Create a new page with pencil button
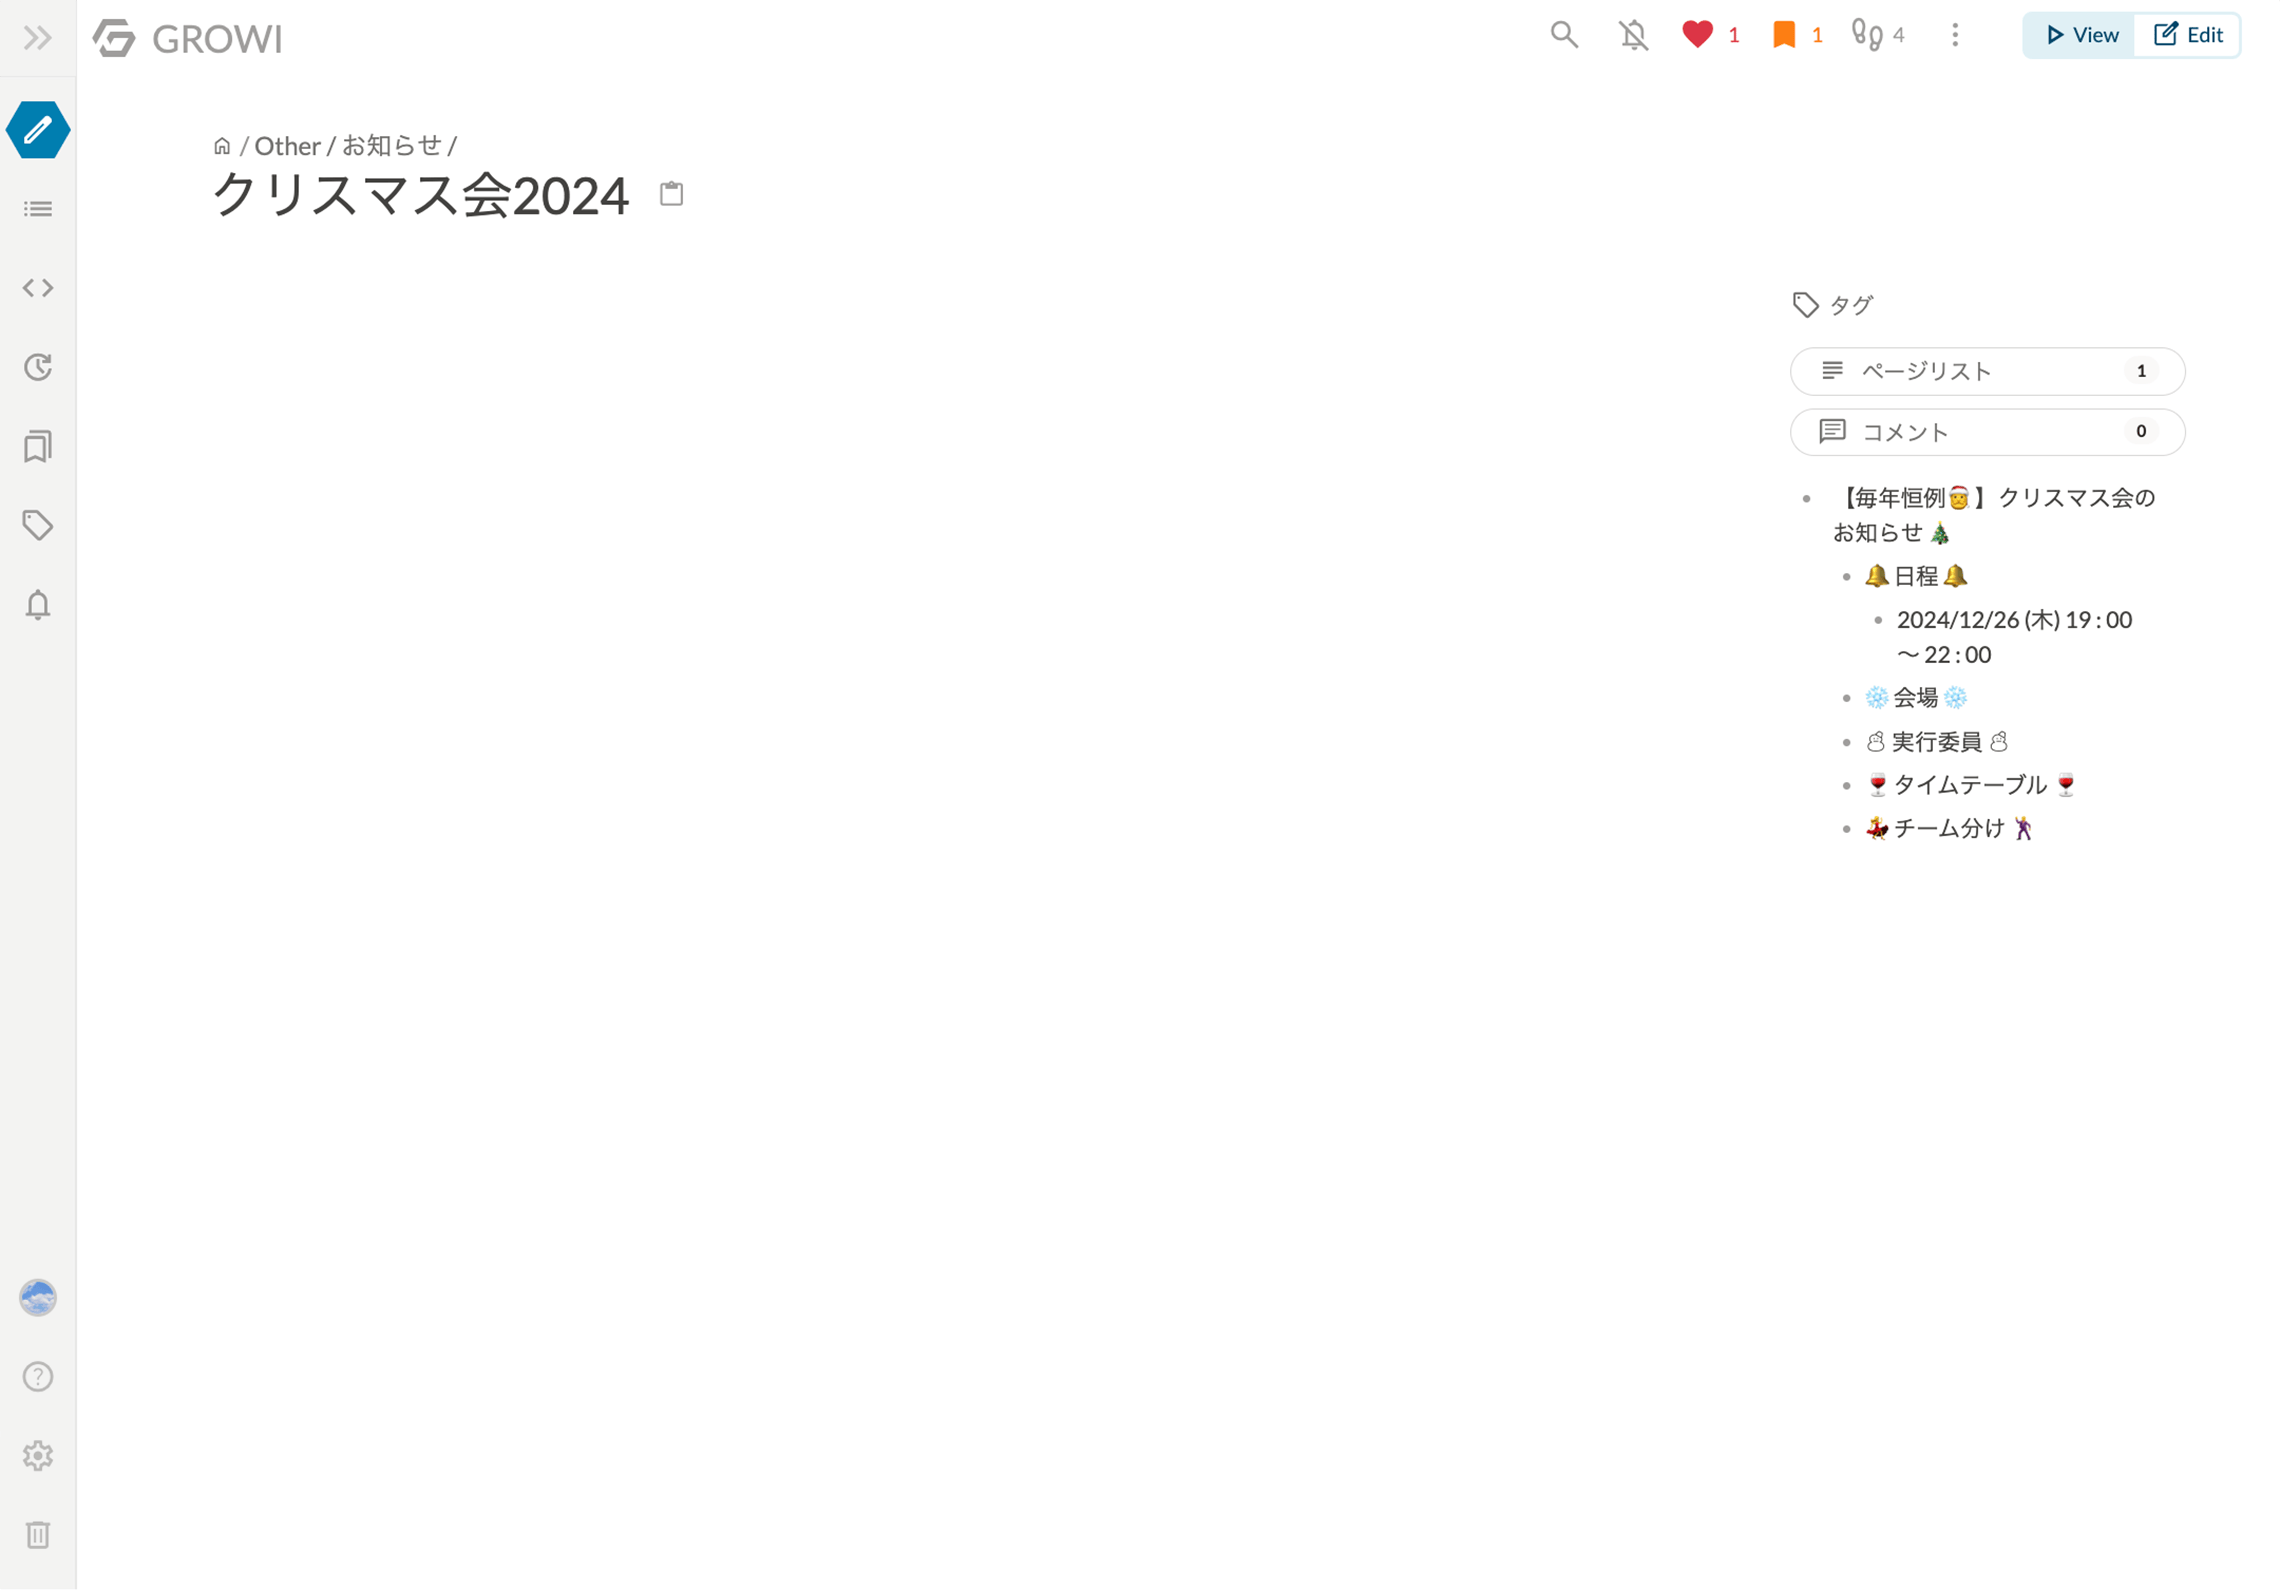The height and width of the screenshot is (1590, 2280). pos(38,130)
